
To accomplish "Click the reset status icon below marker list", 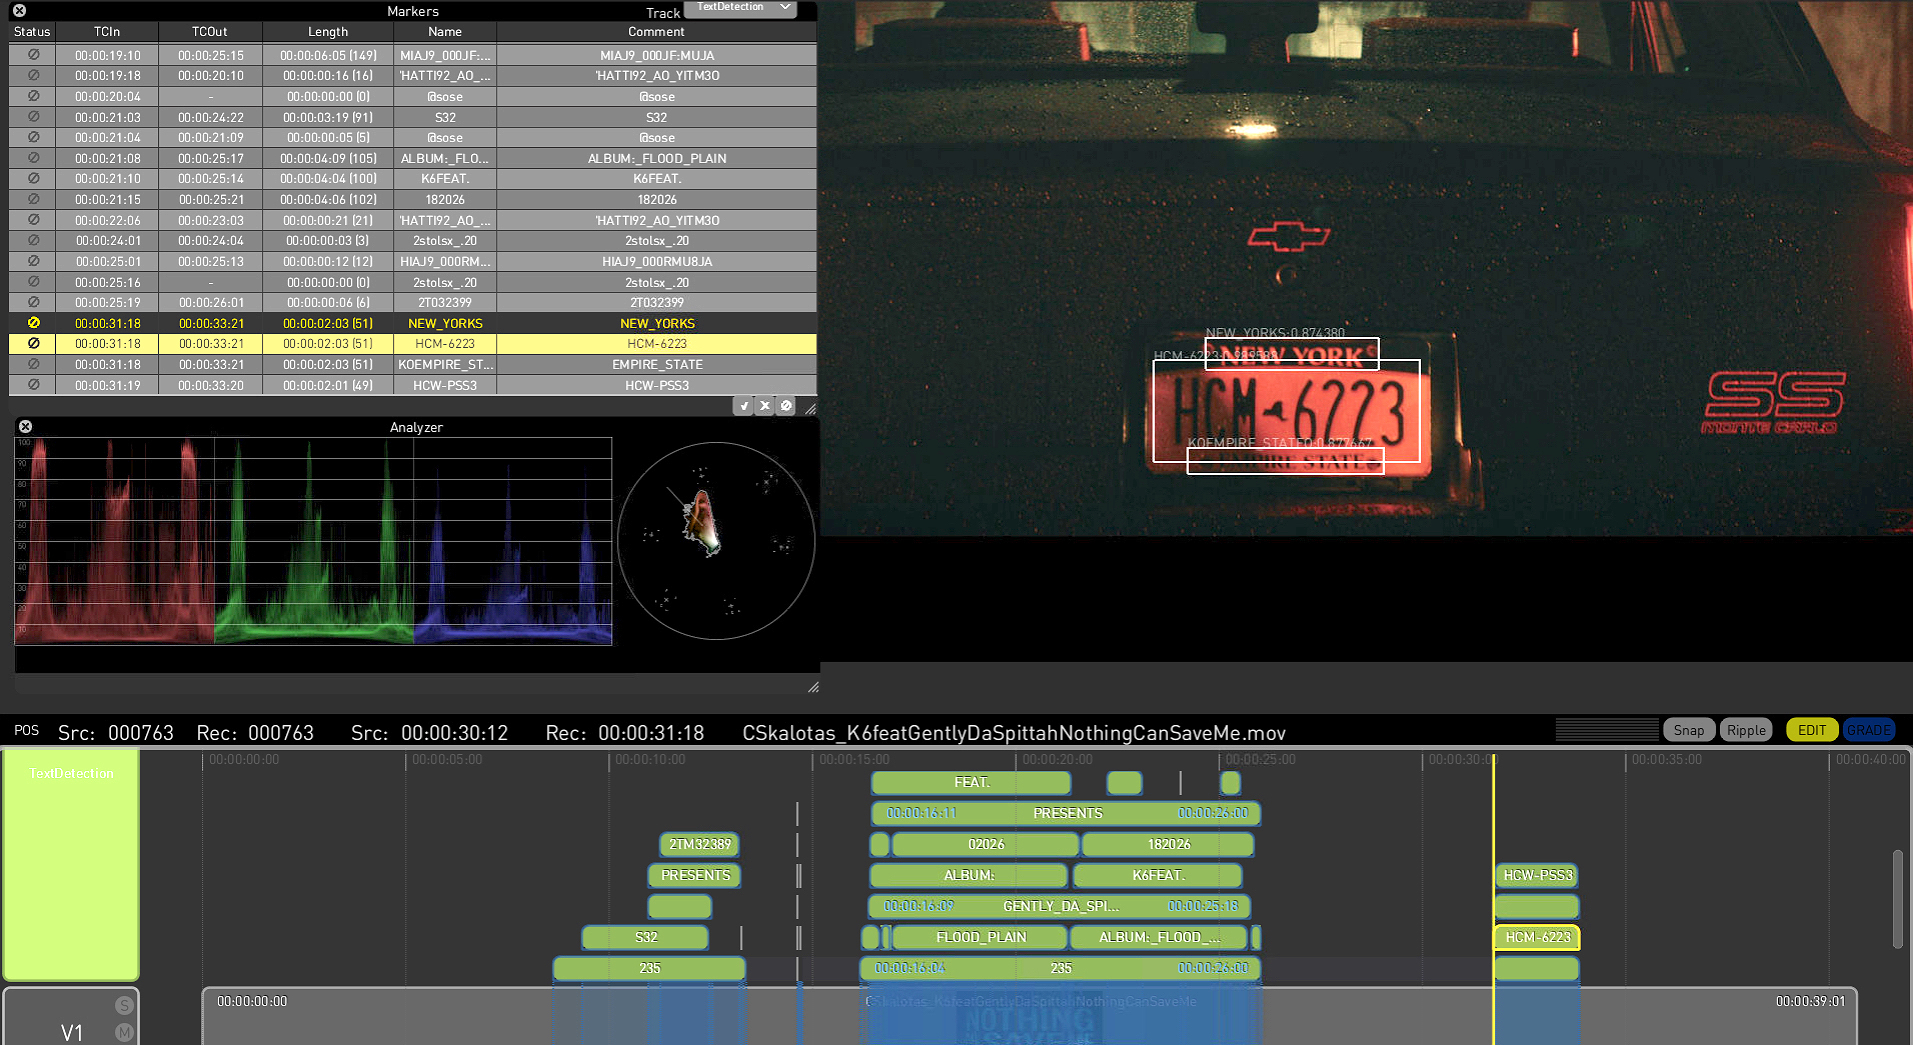I will [x=786, y=406].
